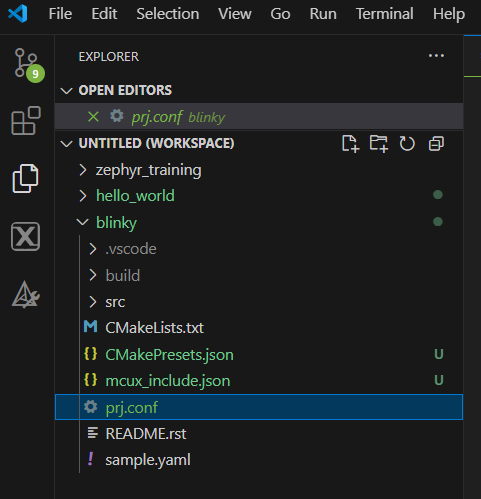
Task: Open the Terminal menu
Action: [385, 14]
